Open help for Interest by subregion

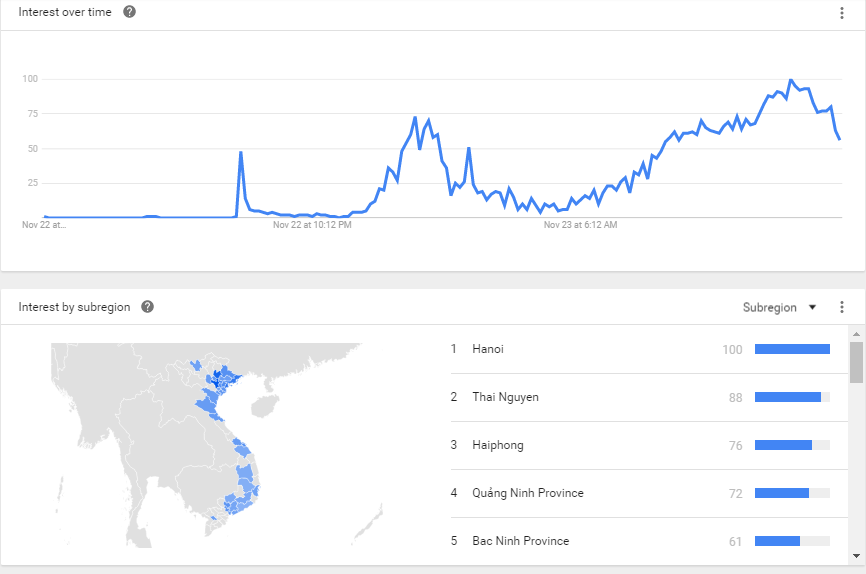coord(148,307)
